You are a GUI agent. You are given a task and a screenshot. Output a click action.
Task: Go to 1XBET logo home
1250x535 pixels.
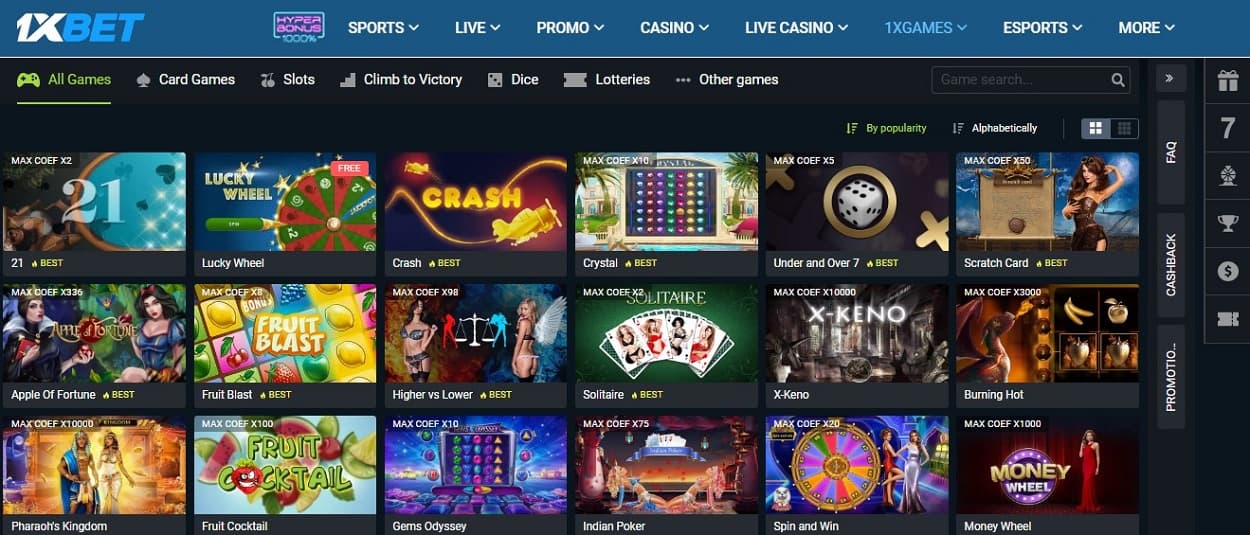pos(80,27)
